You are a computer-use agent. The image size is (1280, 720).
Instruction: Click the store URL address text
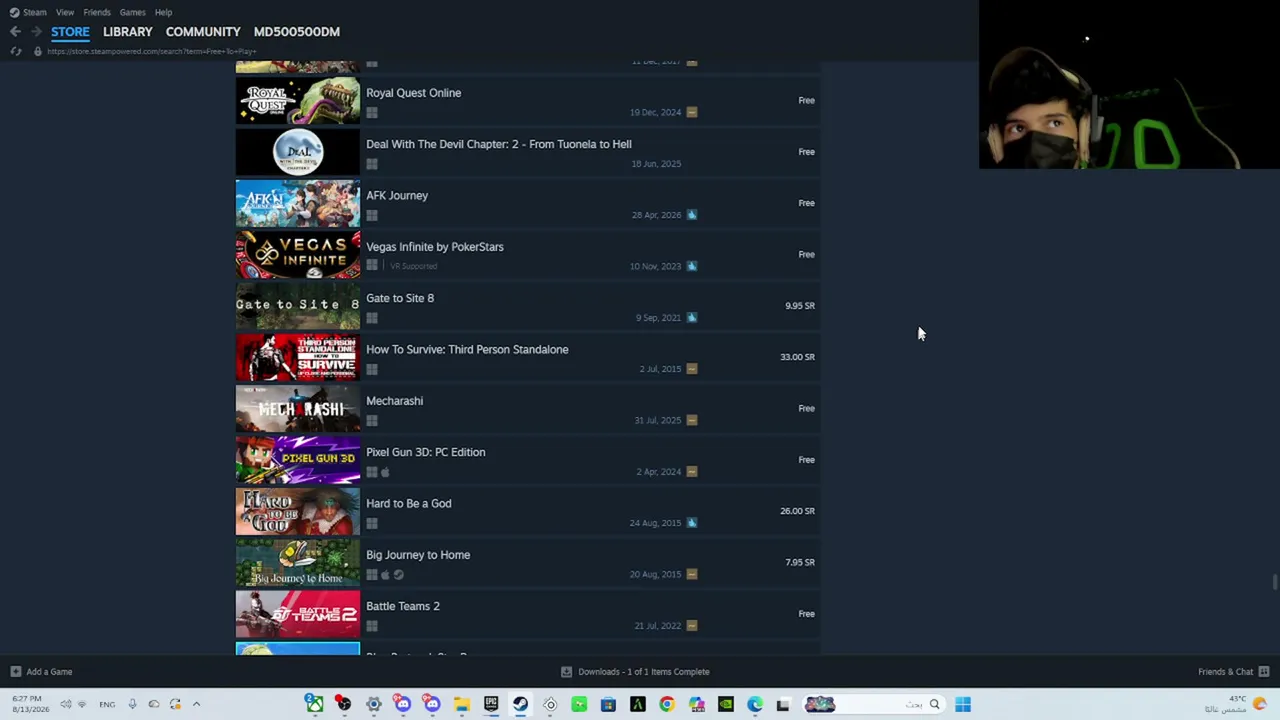[151, 51]
